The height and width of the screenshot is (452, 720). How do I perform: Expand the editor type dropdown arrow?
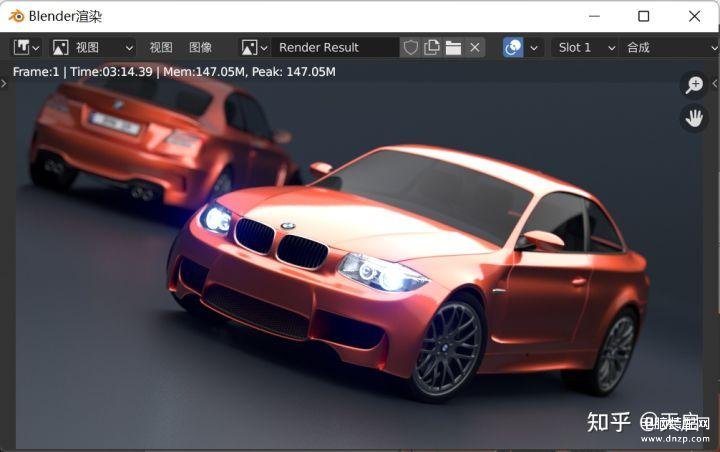(x=36, y=48)
